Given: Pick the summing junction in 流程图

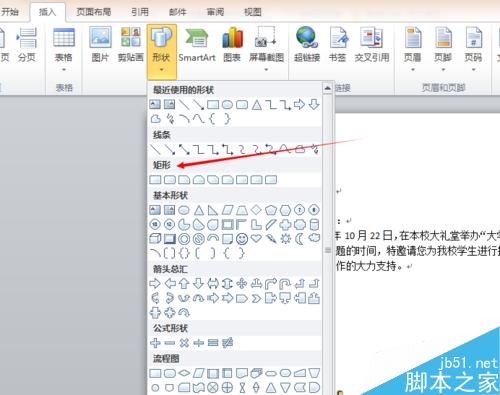Looking at the screenshot, I should (x=213, y=387).
